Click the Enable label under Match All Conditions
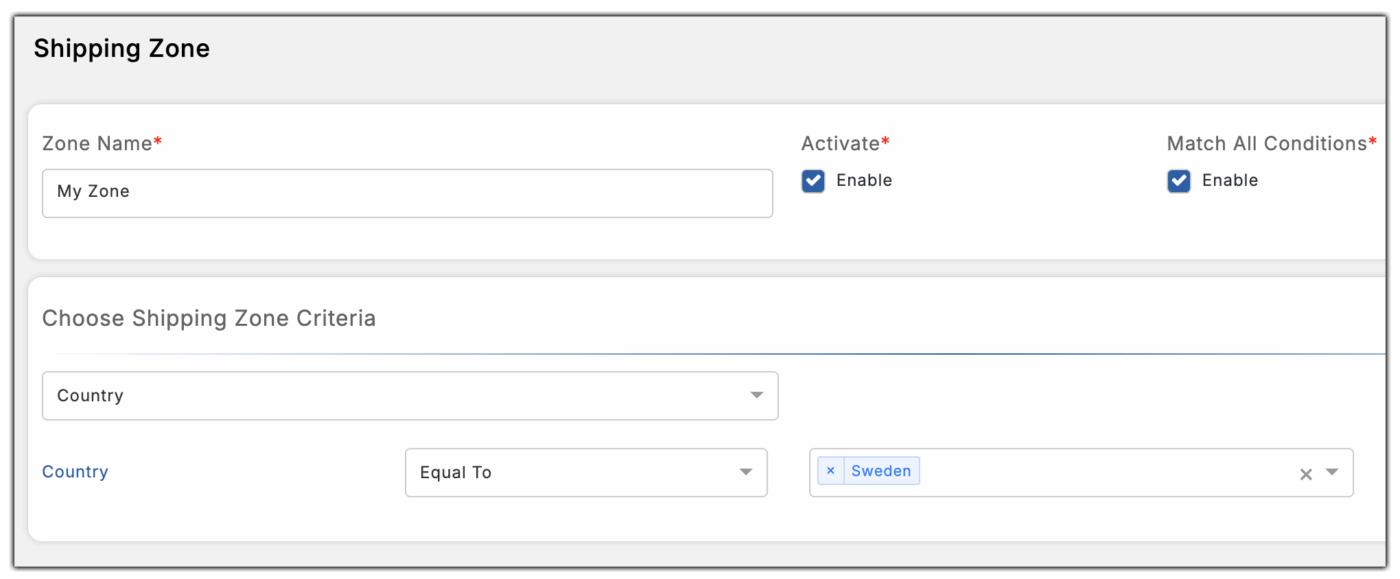The image size is (1400, 579). click(x=1230, y=181)
